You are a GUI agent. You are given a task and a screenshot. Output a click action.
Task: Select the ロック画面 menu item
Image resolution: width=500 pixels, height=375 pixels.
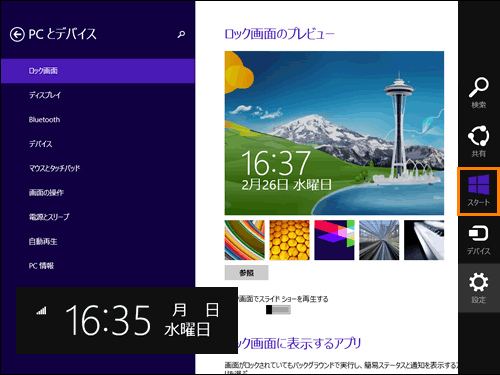pyautogui.click(x=98, y=71)
